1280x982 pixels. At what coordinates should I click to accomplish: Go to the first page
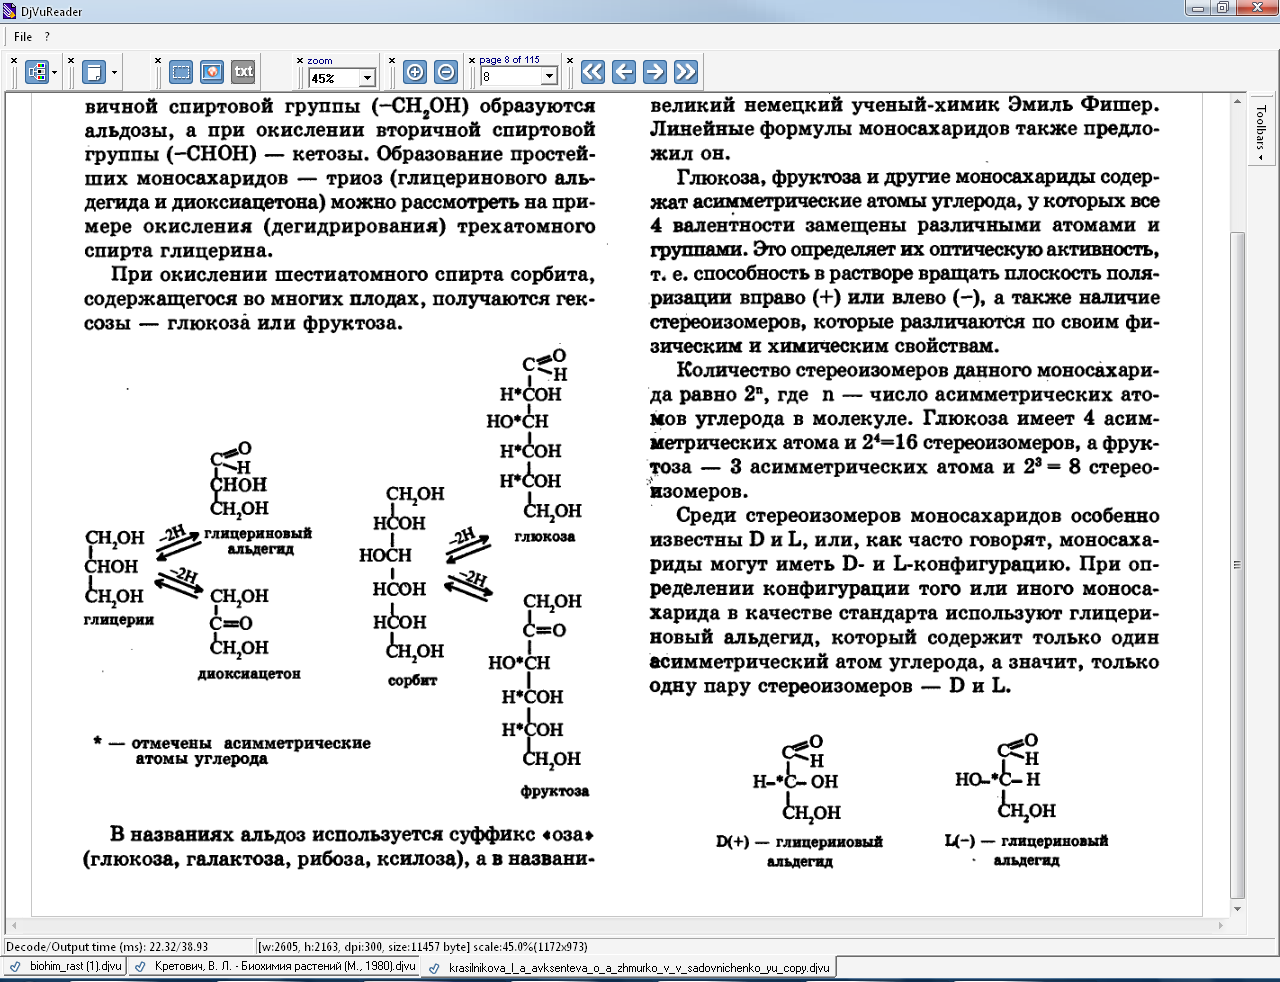click(x=593, y=72)
